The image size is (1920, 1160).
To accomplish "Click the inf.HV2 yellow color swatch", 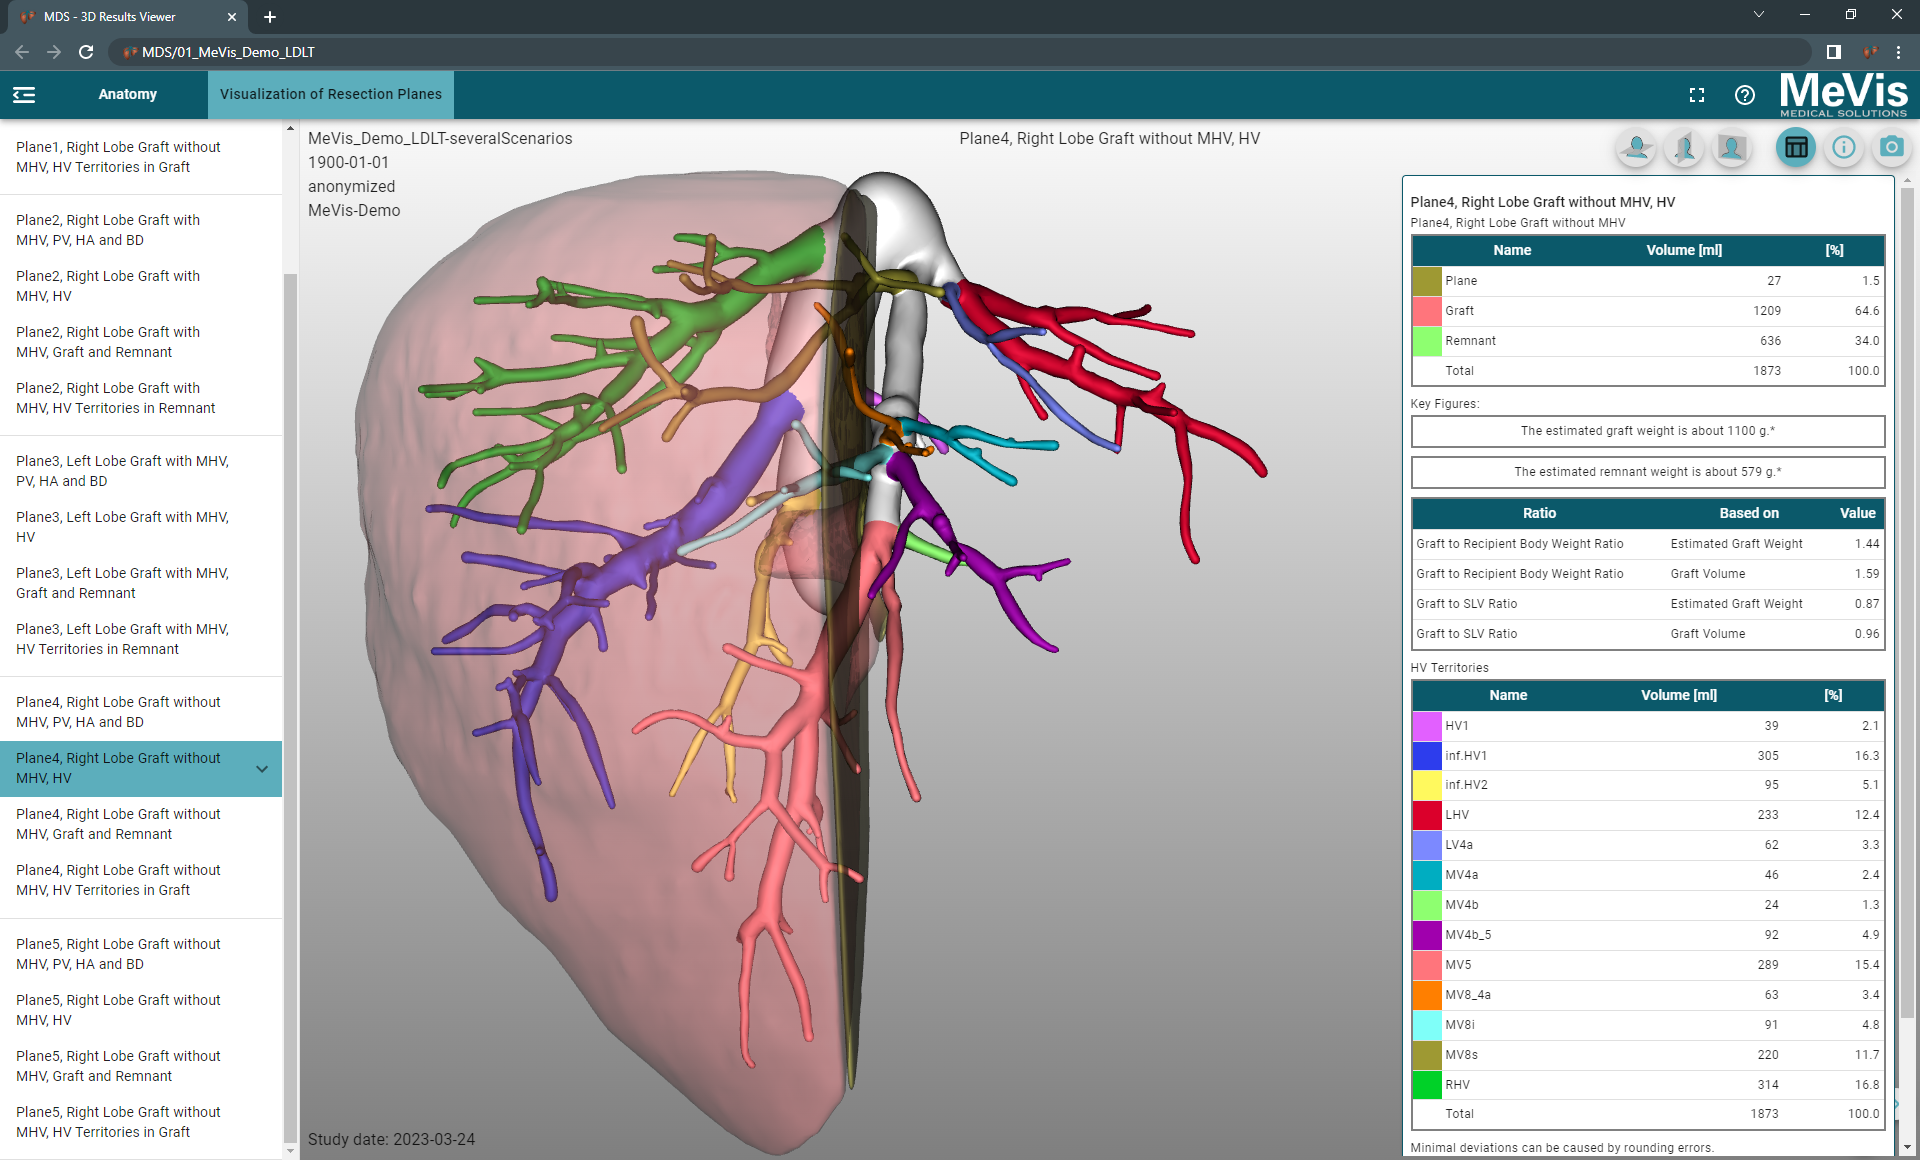I will [x=1427, y=785].
